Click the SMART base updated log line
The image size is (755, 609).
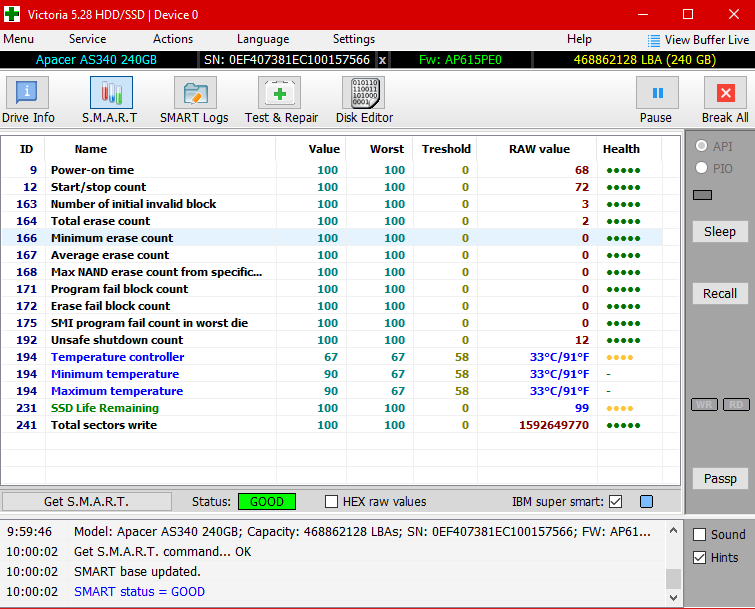point(137,571)
